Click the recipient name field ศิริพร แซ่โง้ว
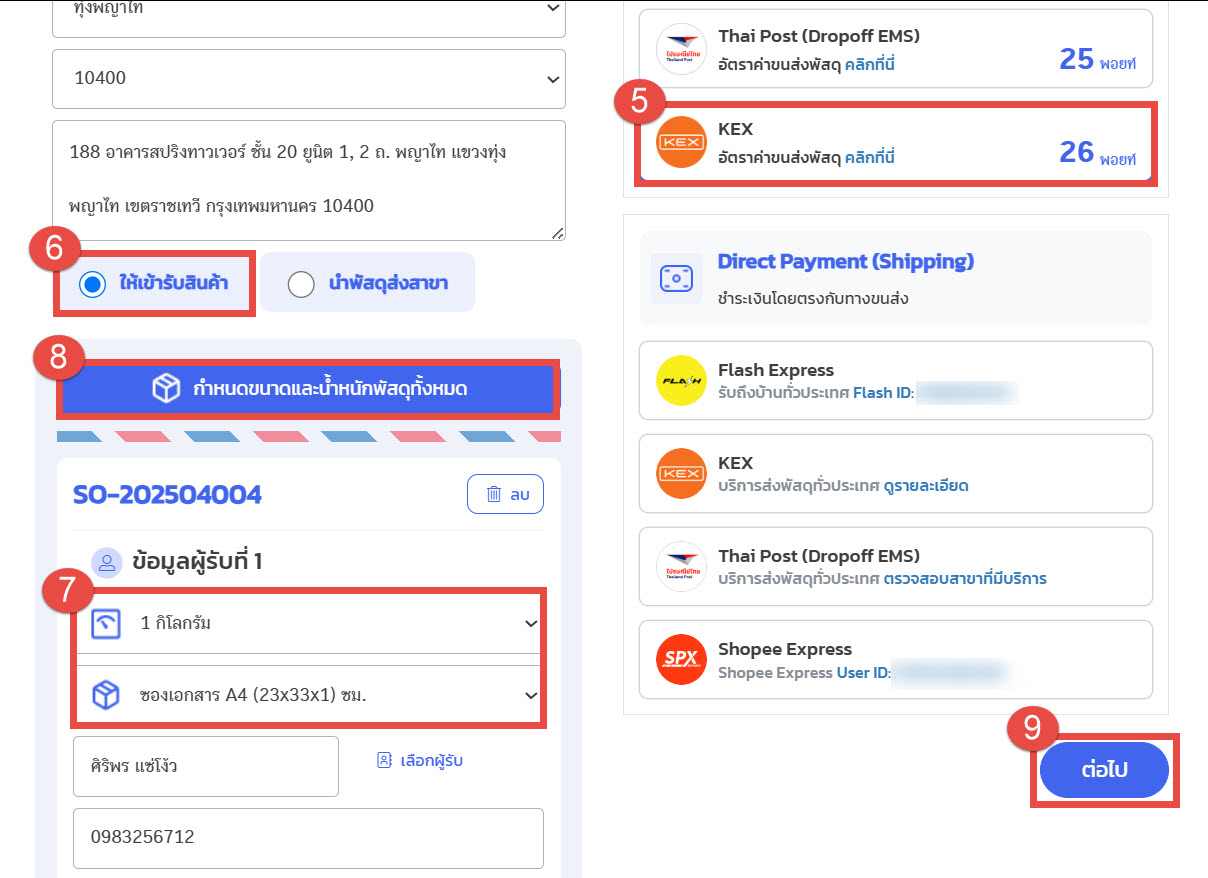1208x878 pixels. pos(206,767)
